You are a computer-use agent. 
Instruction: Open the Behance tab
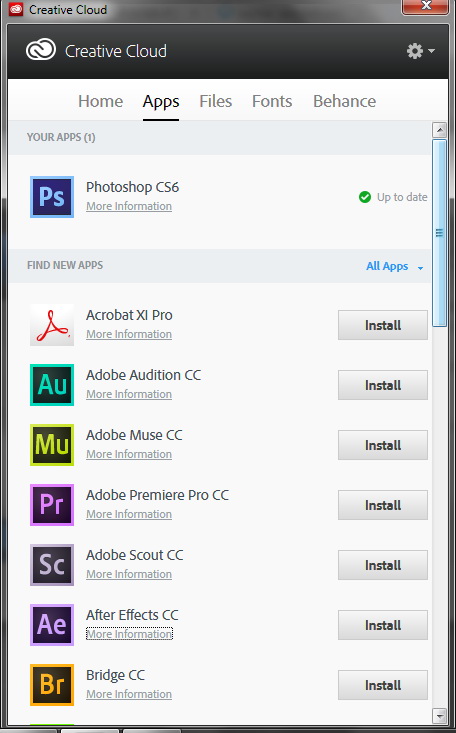345,101
